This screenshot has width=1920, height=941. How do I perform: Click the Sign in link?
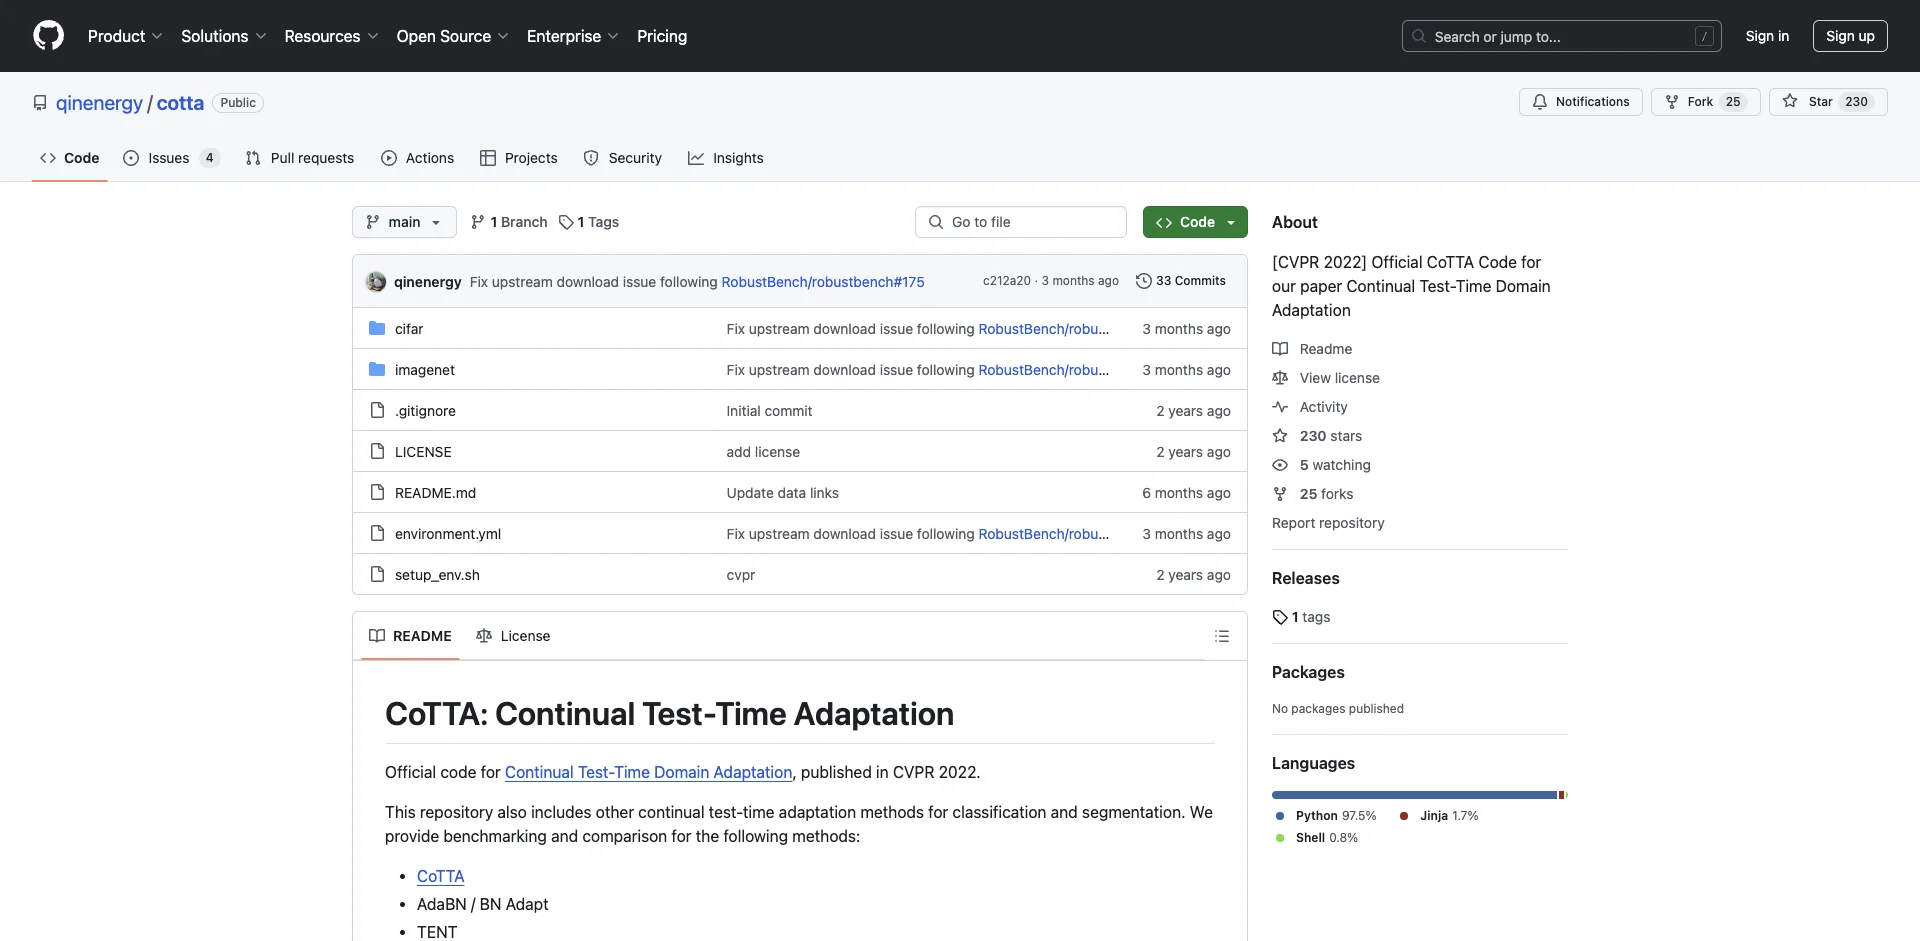[x=1767, y=36]
